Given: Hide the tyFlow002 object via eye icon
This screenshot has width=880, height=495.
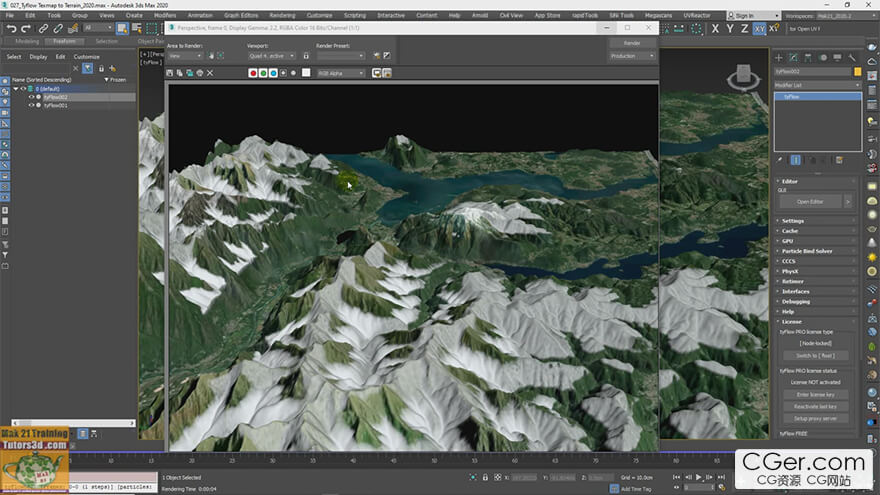Looking at the screenshot, I should pyautogui.click(x=31, y=97).
